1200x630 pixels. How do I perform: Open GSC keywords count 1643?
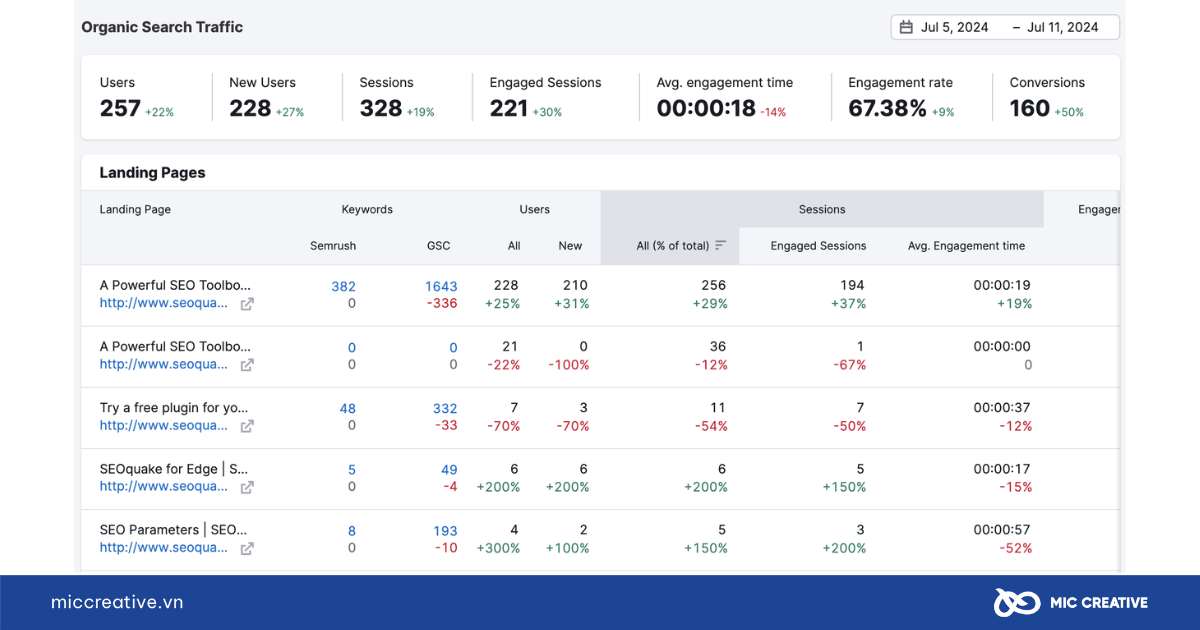441,286
